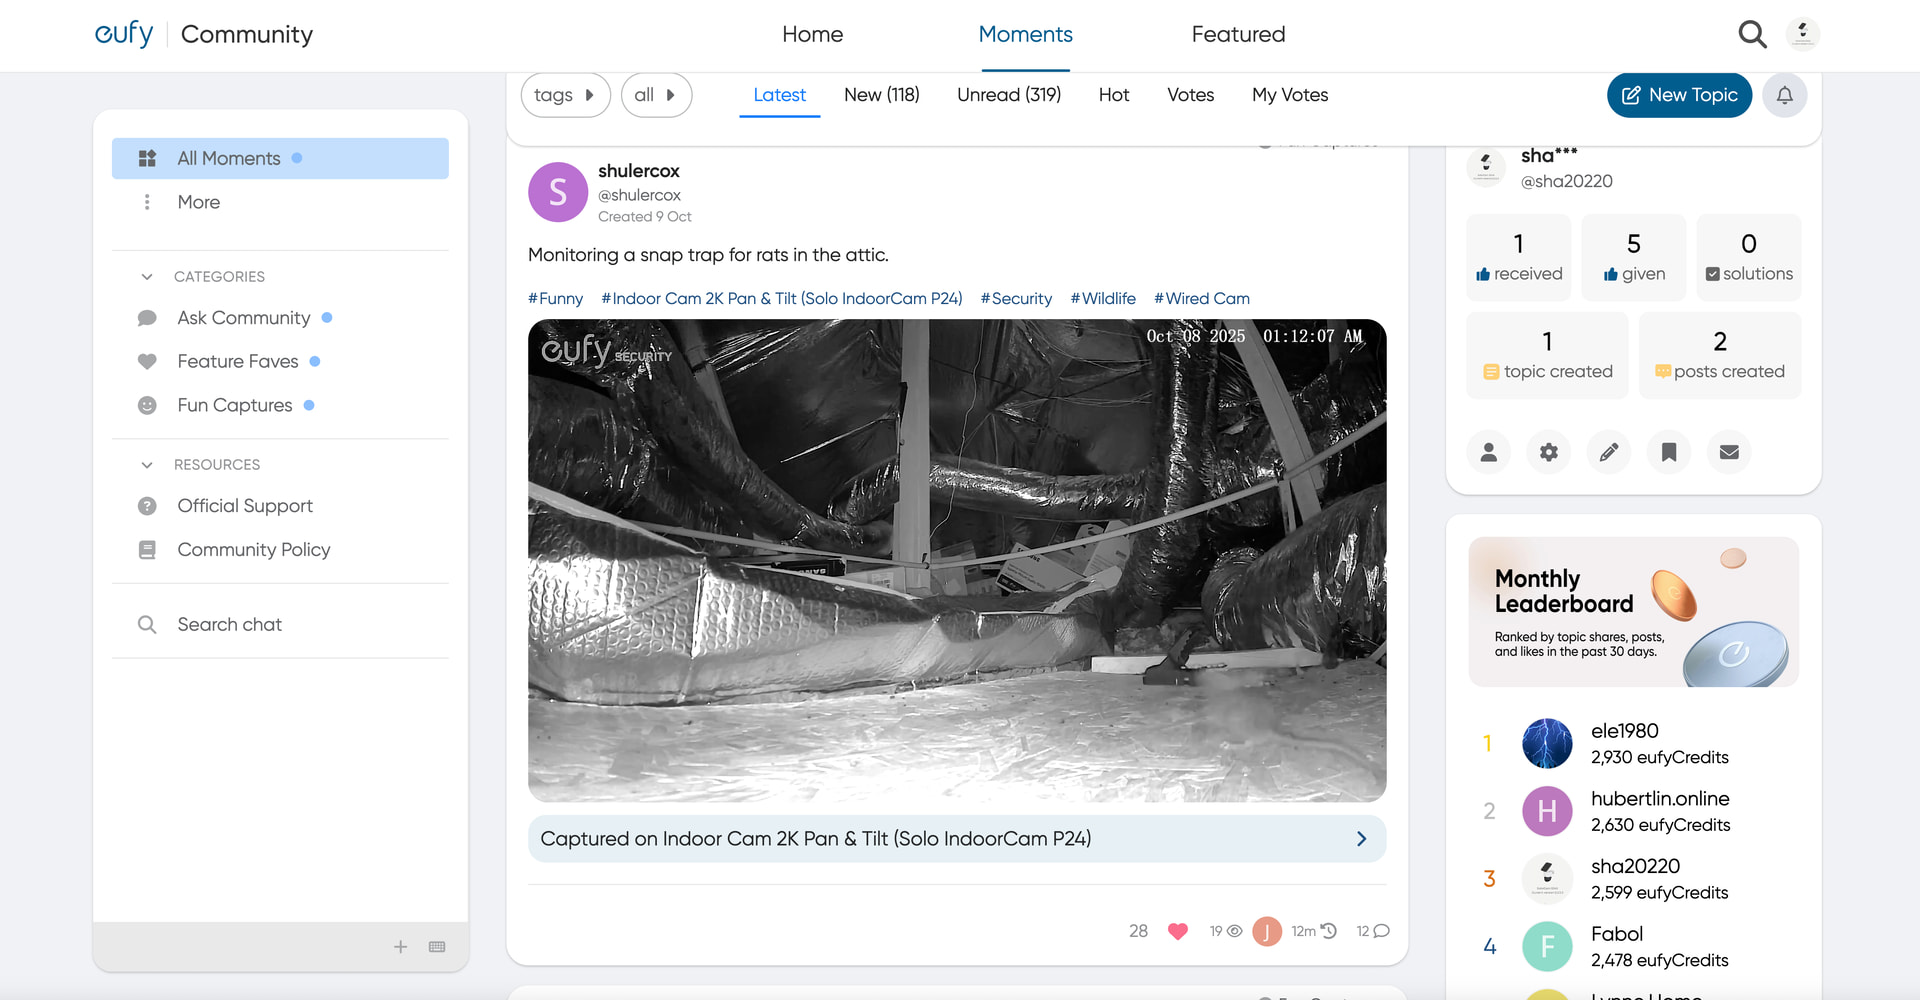Screen dimensions: 1920x1000
Task: Open the attic camera snapshot image
Action: click(957, 560)
